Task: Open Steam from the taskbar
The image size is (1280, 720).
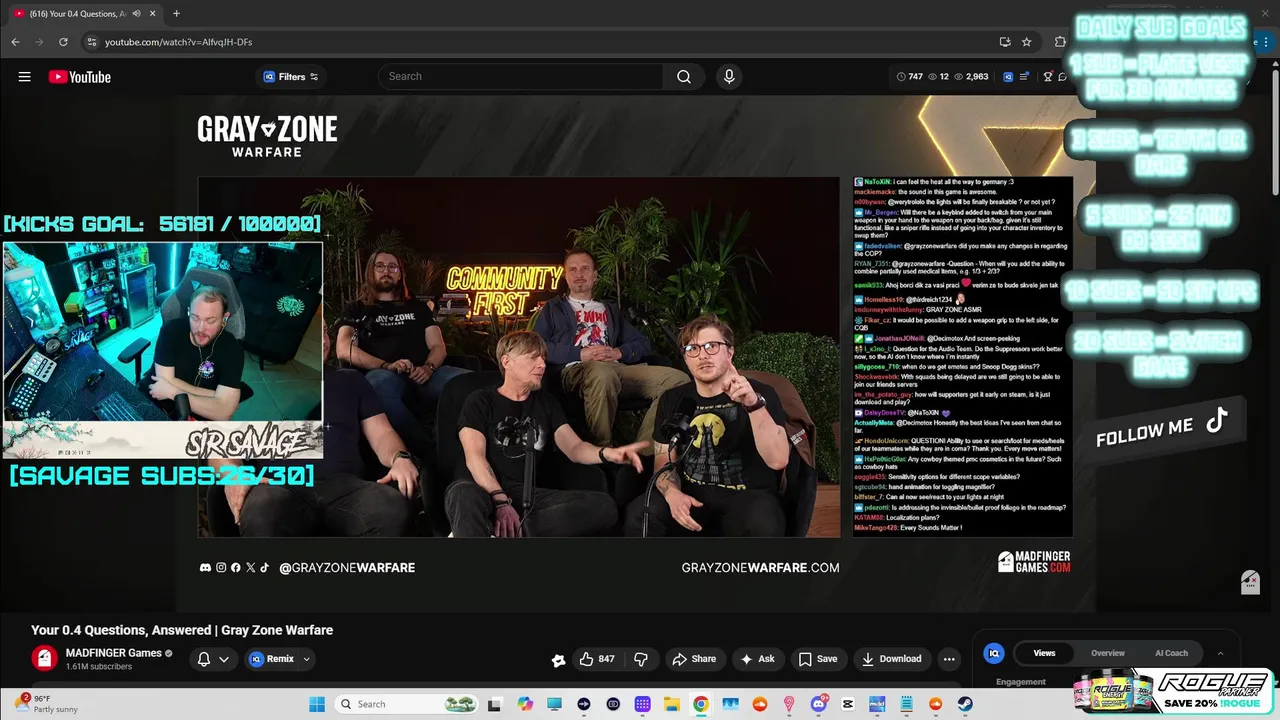Action: coord(965,704)
